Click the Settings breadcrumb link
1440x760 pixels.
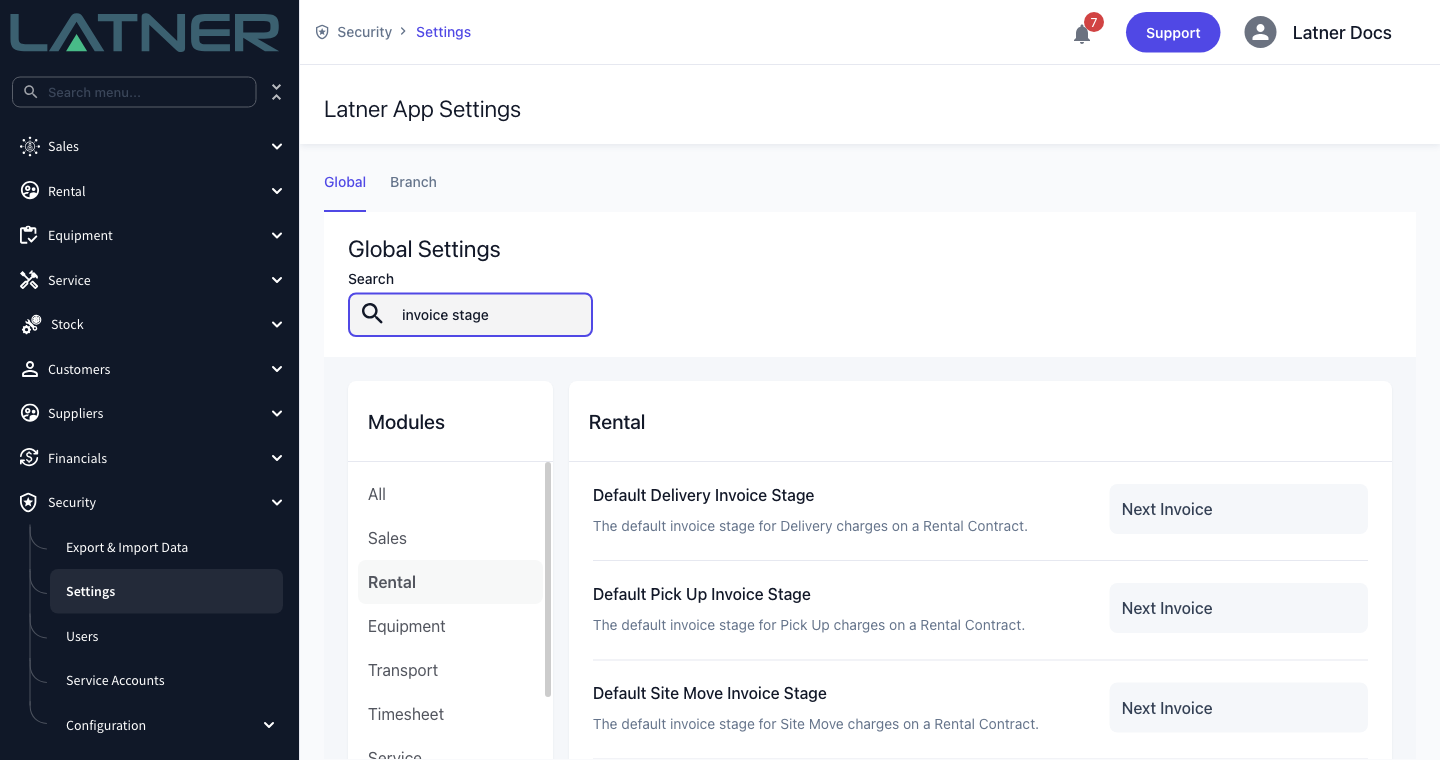(443, 32)
